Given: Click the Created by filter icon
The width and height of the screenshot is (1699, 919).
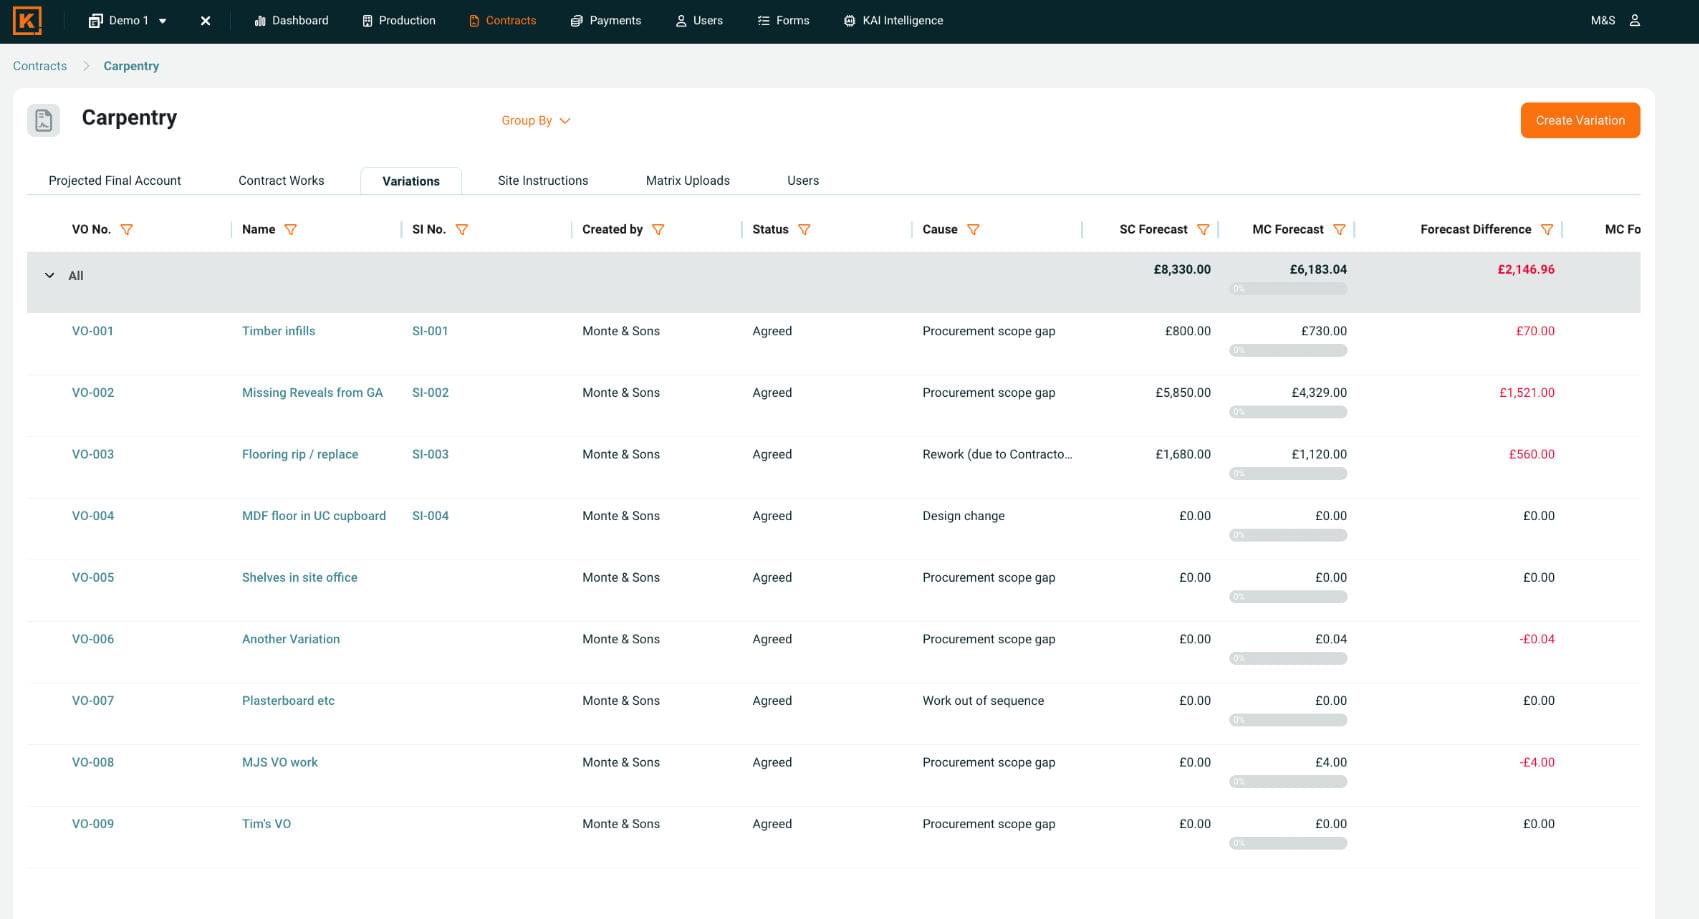Looking at the screenshot, I should [658, 230].
